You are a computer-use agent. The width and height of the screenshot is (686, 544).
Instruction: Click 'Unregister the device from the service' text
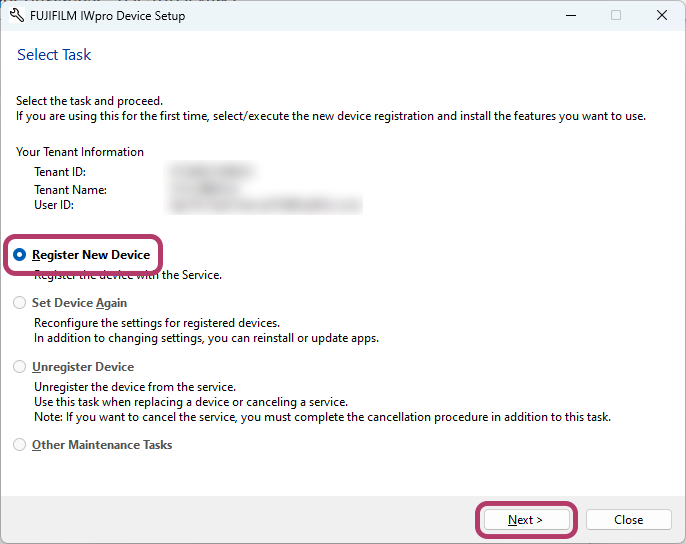pos(135,387)
